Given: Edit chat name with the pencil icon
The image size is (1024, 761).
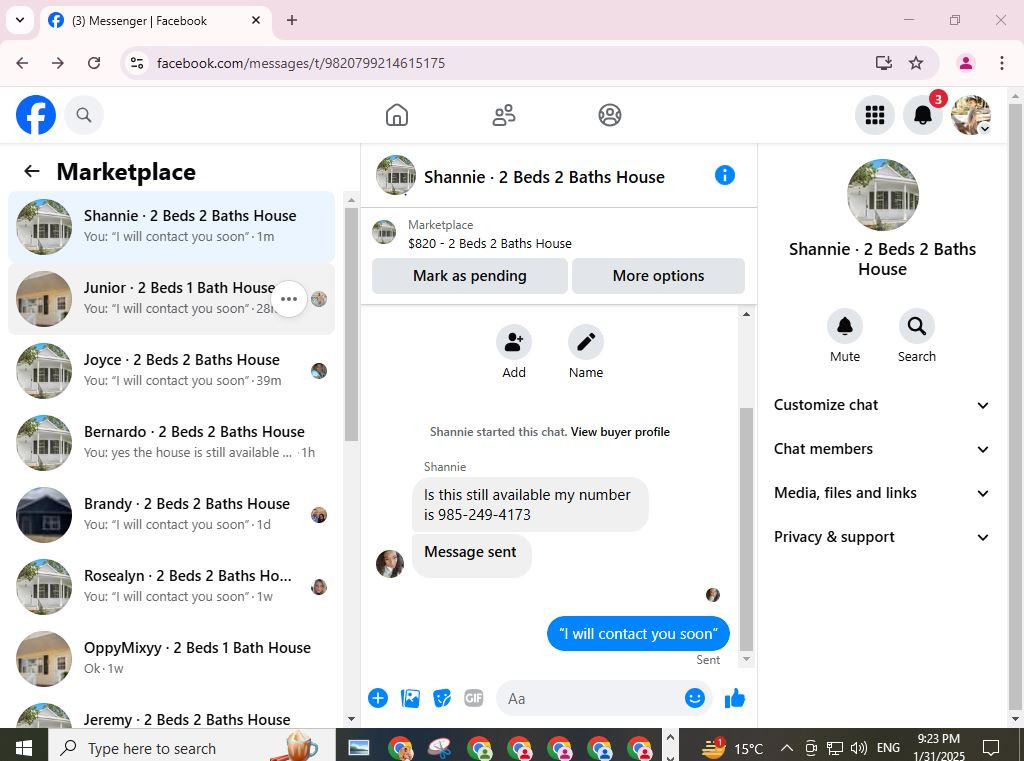Looking at the screenshot, I should click(586, 342).
